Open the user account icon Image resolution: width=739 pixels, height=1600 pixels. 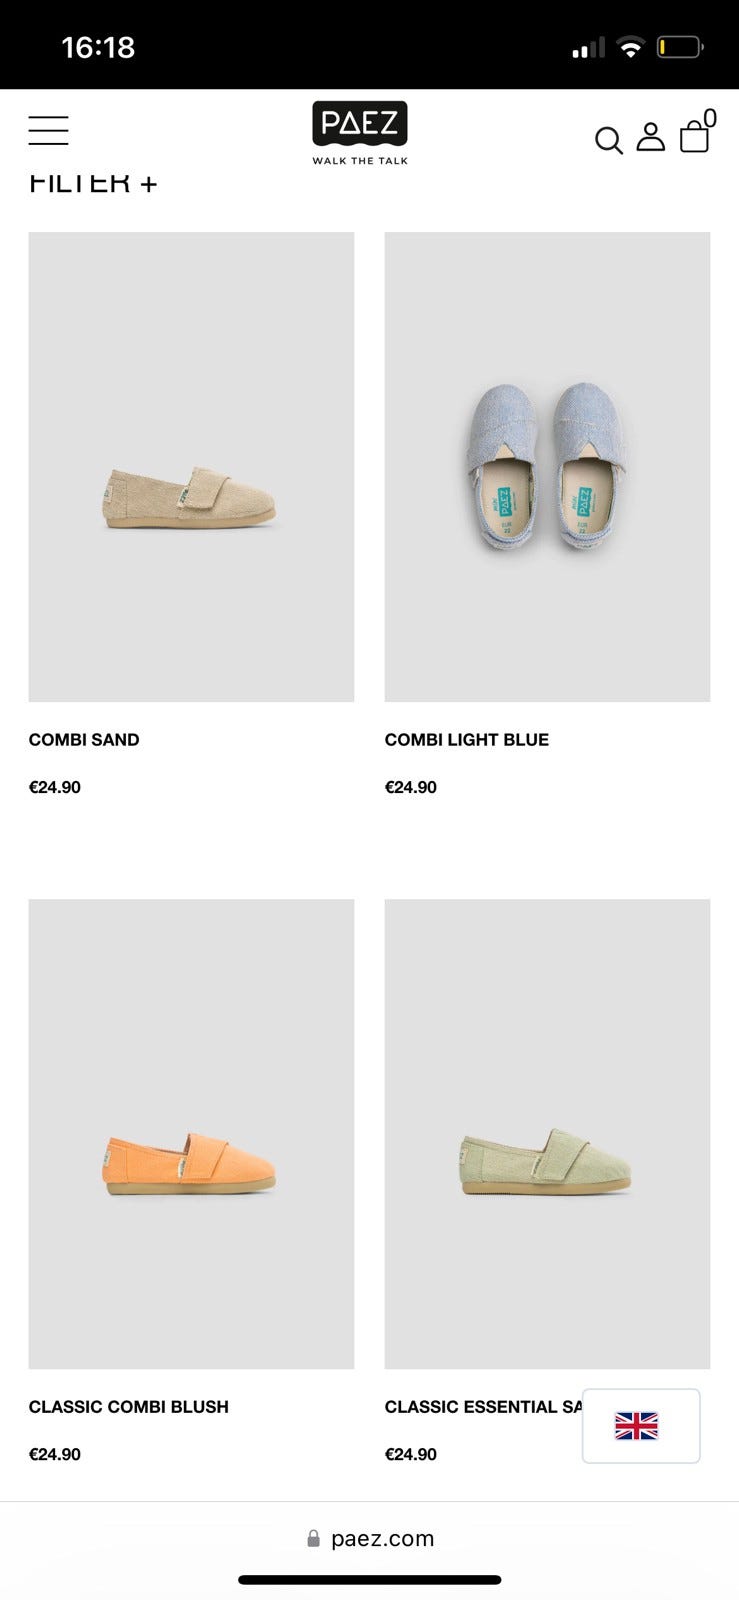tap(651, 137)
